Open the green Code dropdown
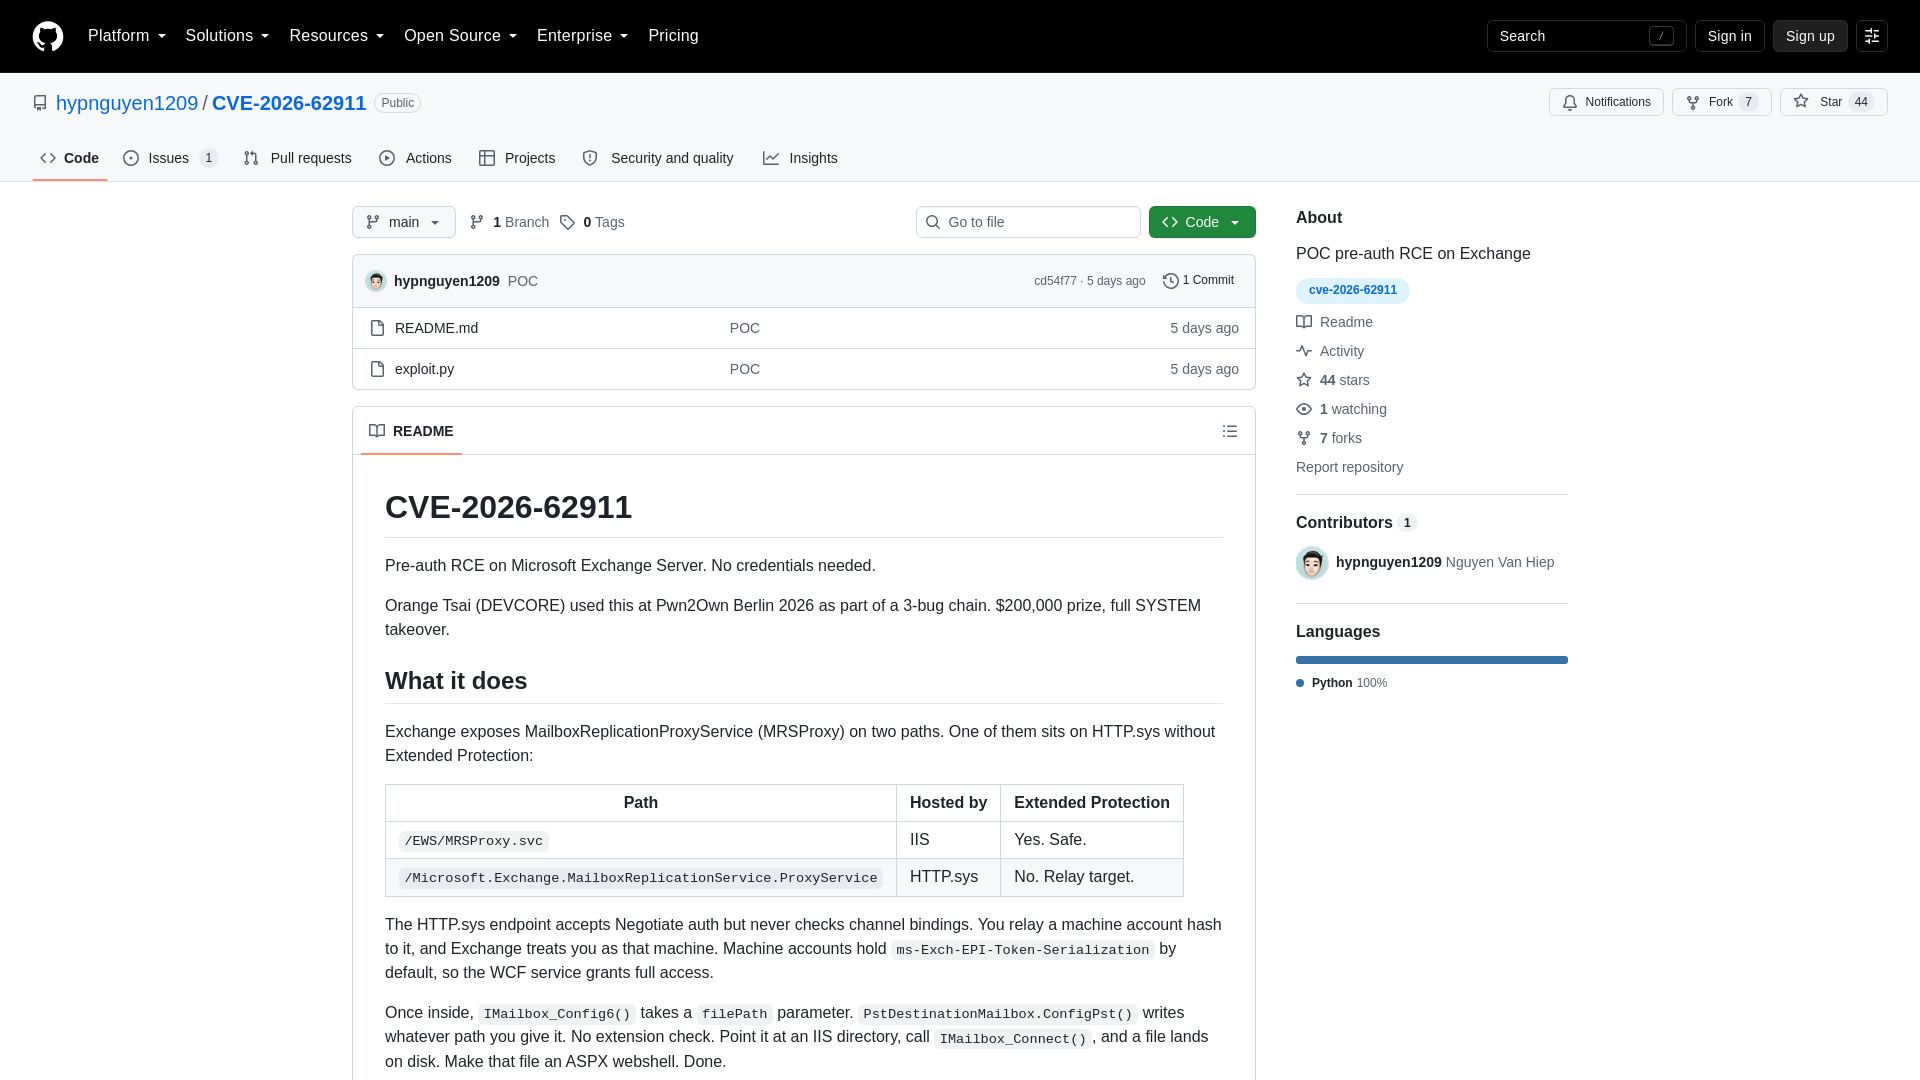 [1202, 222]
